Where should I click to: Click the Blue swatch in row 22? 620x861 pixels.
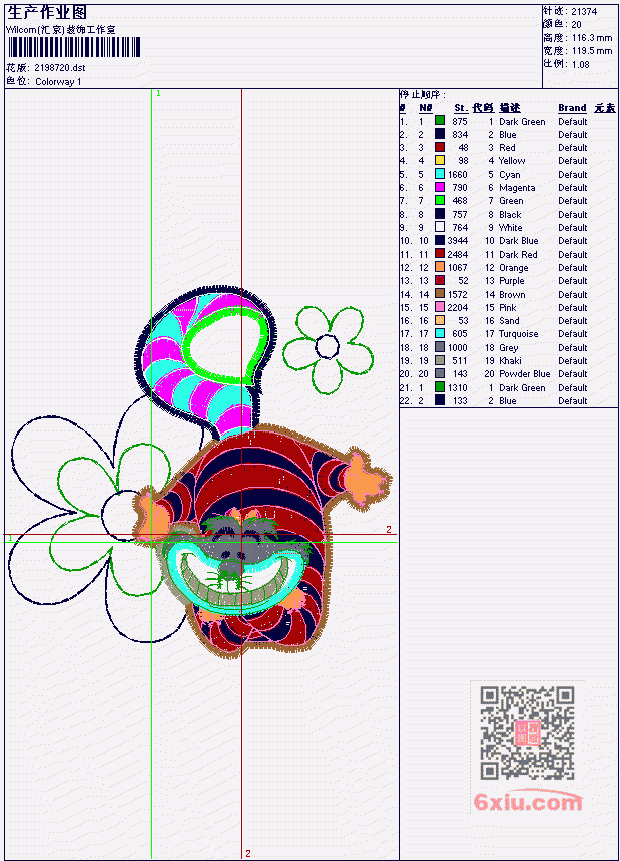(440, 400)
